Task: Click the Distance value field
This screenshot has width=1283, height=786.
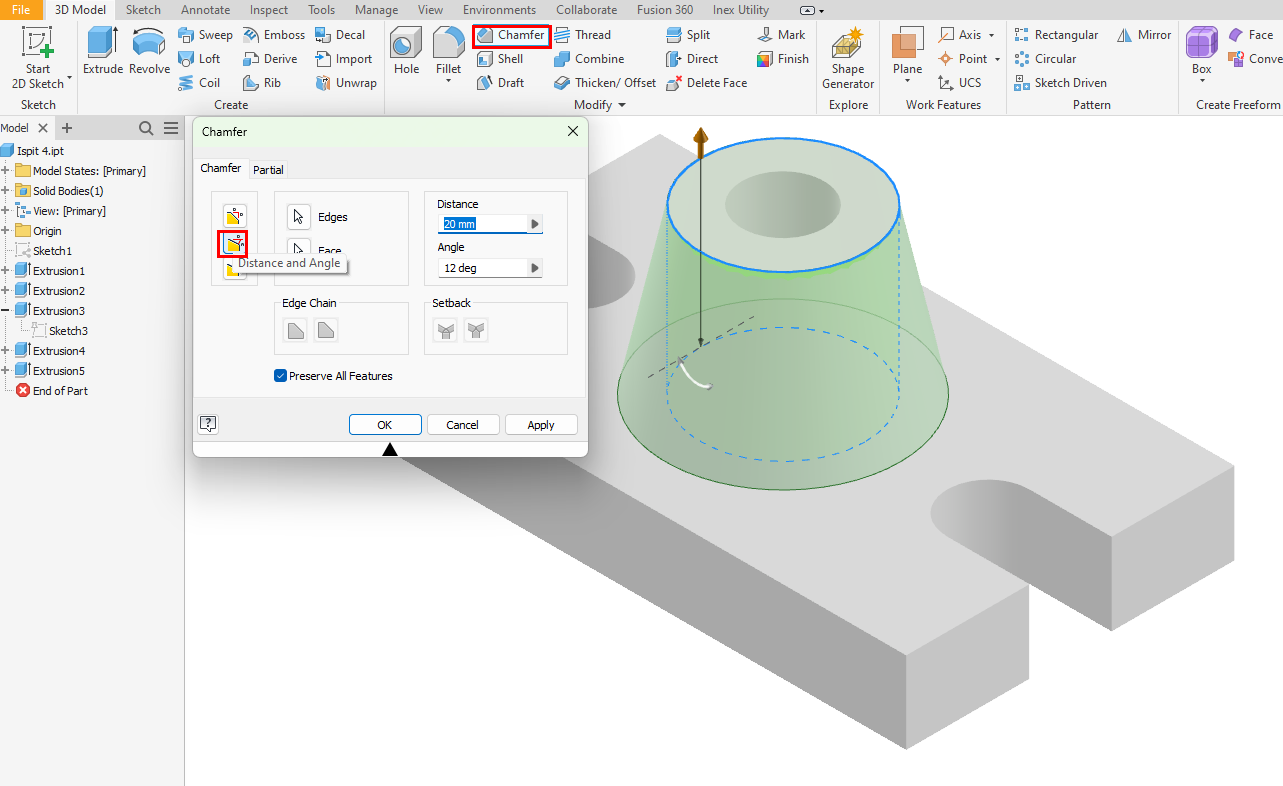Action: pyautogui.click(x=483, y=224)
